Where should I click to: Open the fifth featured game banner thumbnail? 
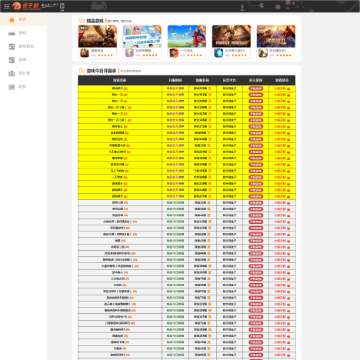pos(276,36)
